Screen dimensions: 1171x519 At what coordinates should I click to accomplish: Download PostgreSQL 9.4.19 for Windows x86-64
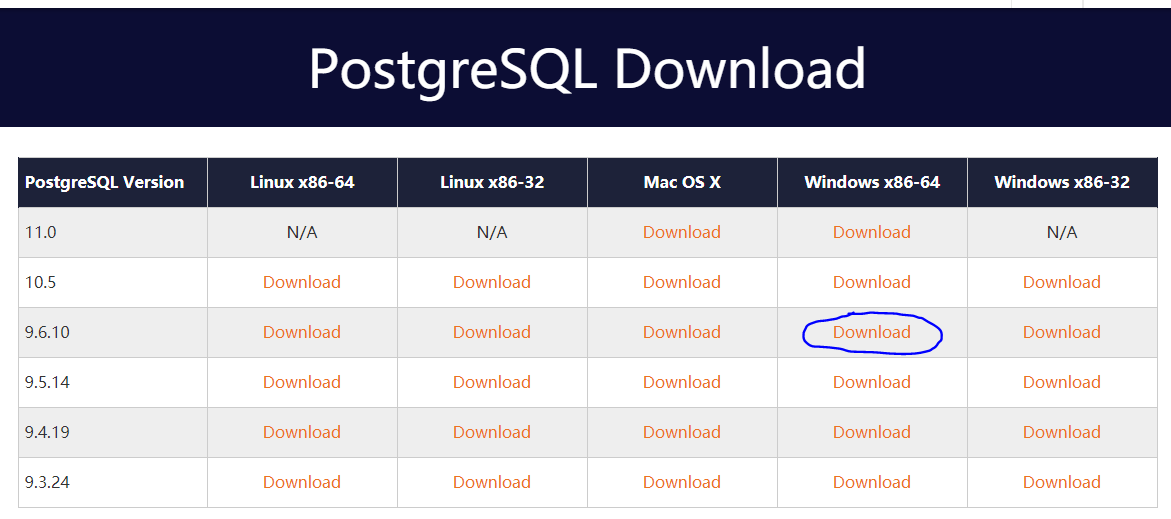point(872,432)
